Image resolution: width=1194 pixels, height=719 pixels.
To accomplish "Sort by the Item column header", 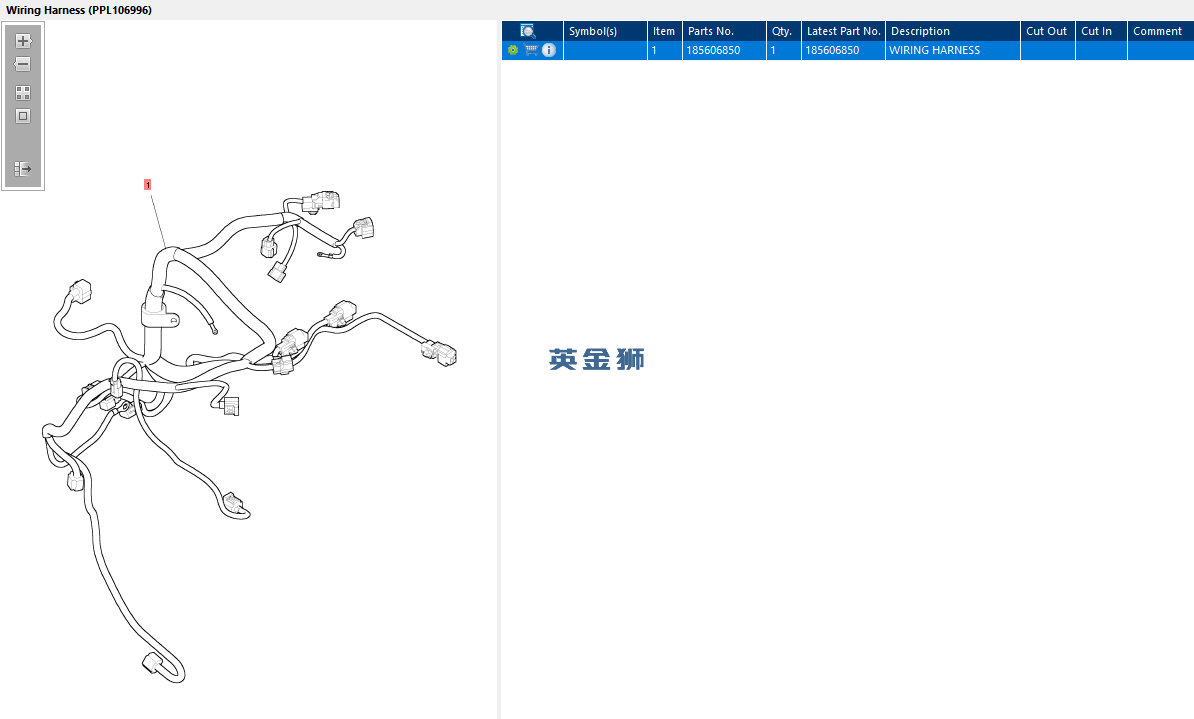I will (x=664, y=30).
